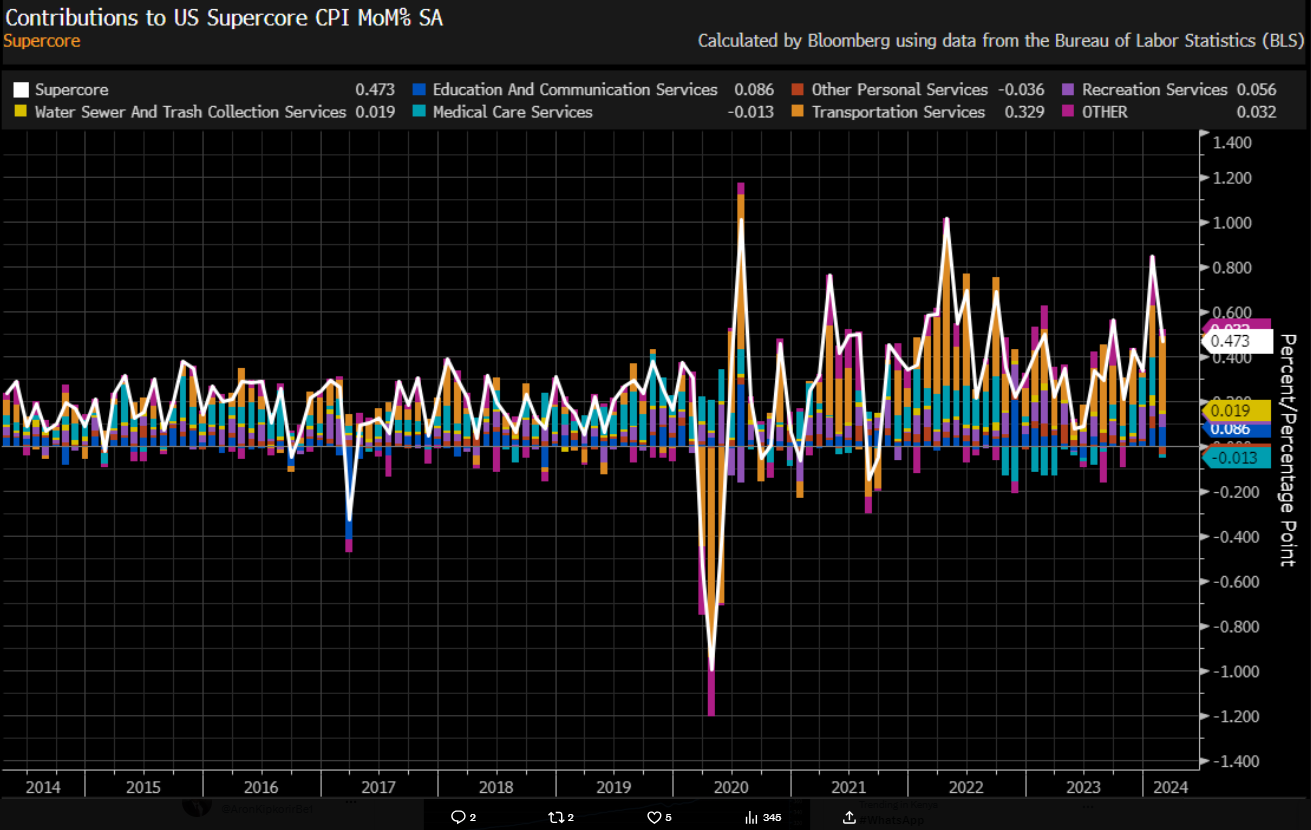Click the -0.036 Other Personal Services value

point(1021,90)
